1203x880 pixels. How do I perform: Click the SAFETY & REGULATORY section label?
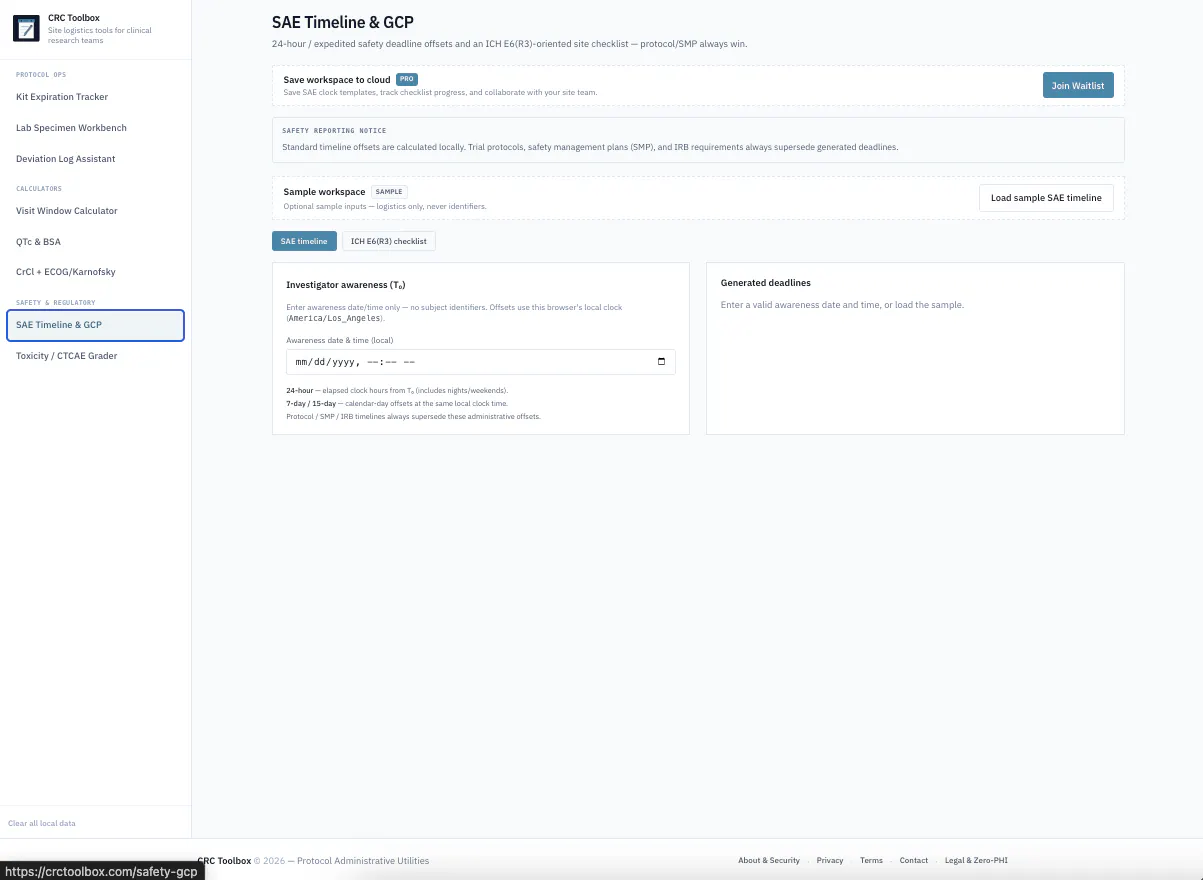click(x=56, y=302)
